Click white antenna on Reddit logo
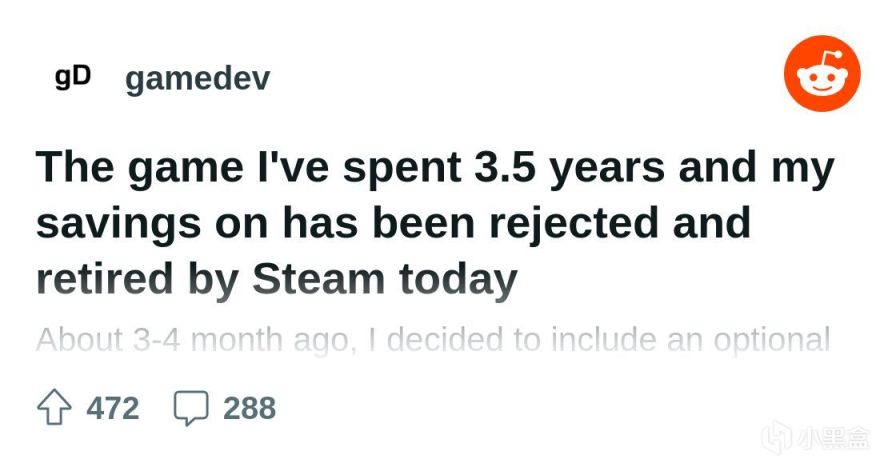Image resolution: width=896 pixels, height=467 pixels. [830, 57]
